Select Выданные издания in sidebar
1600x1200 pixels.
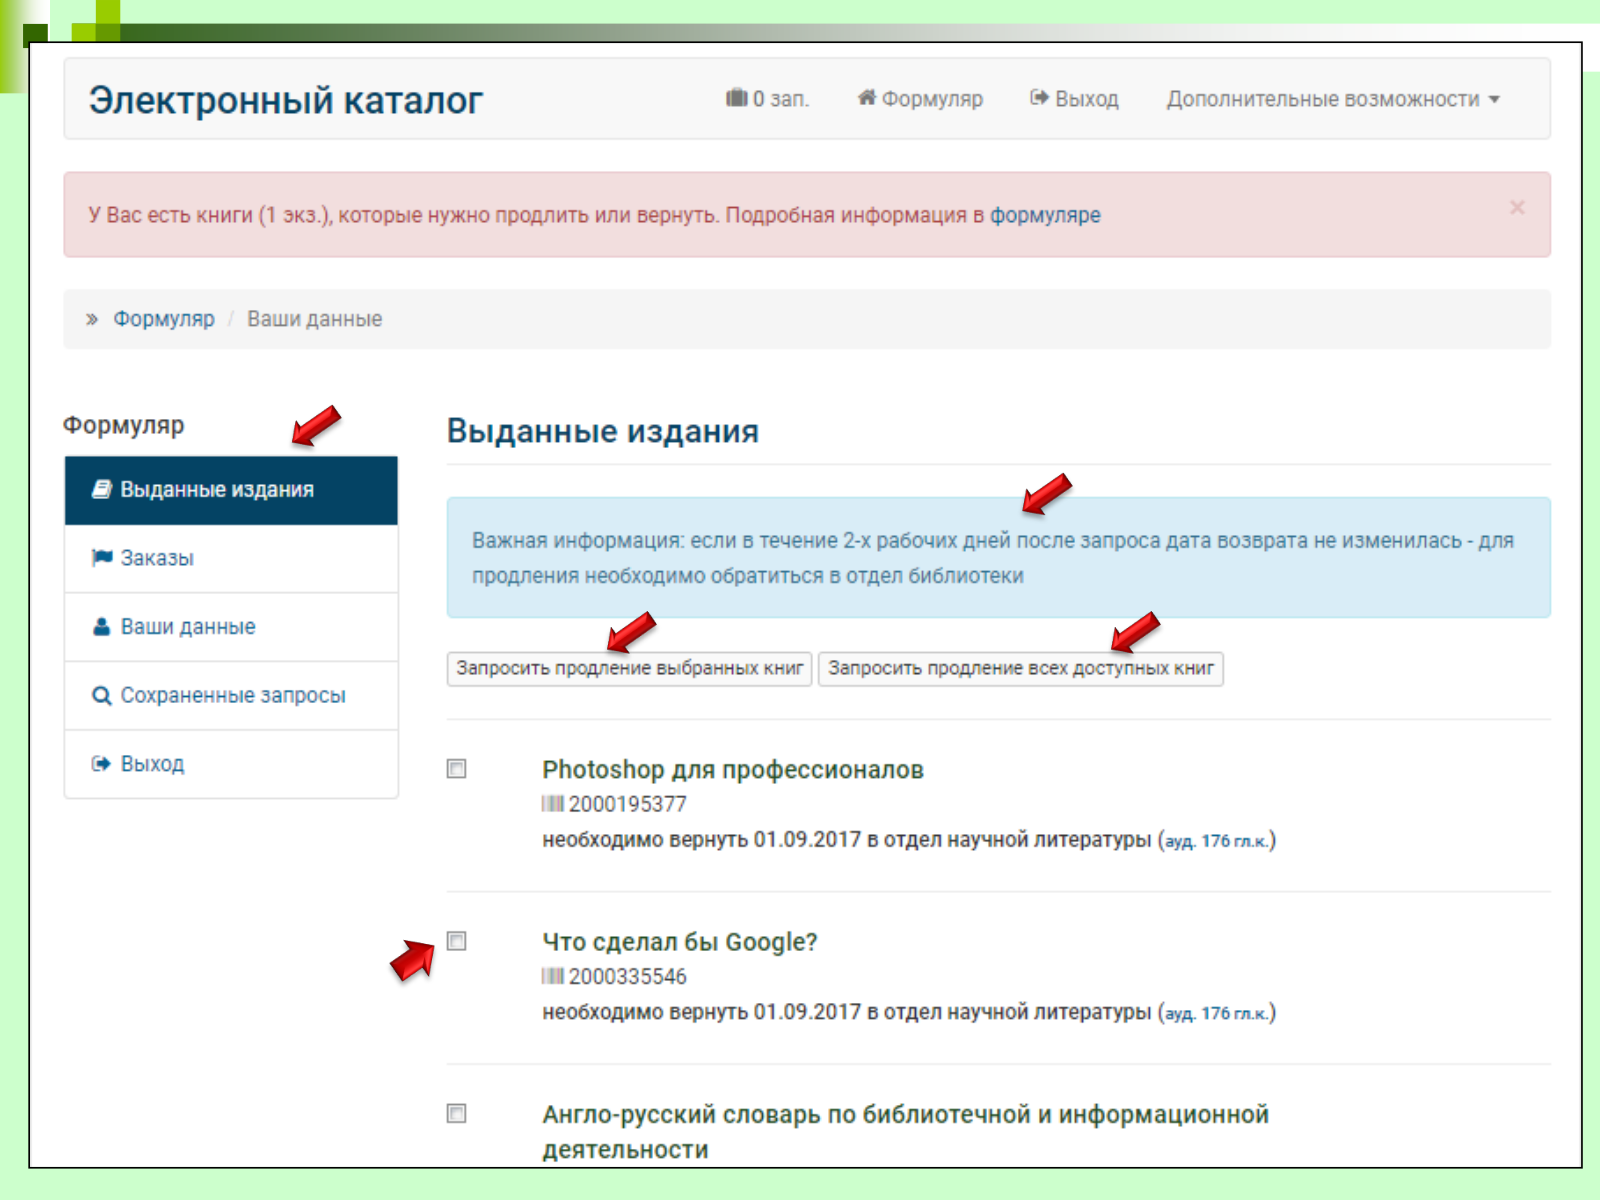[x=231, y=490]
